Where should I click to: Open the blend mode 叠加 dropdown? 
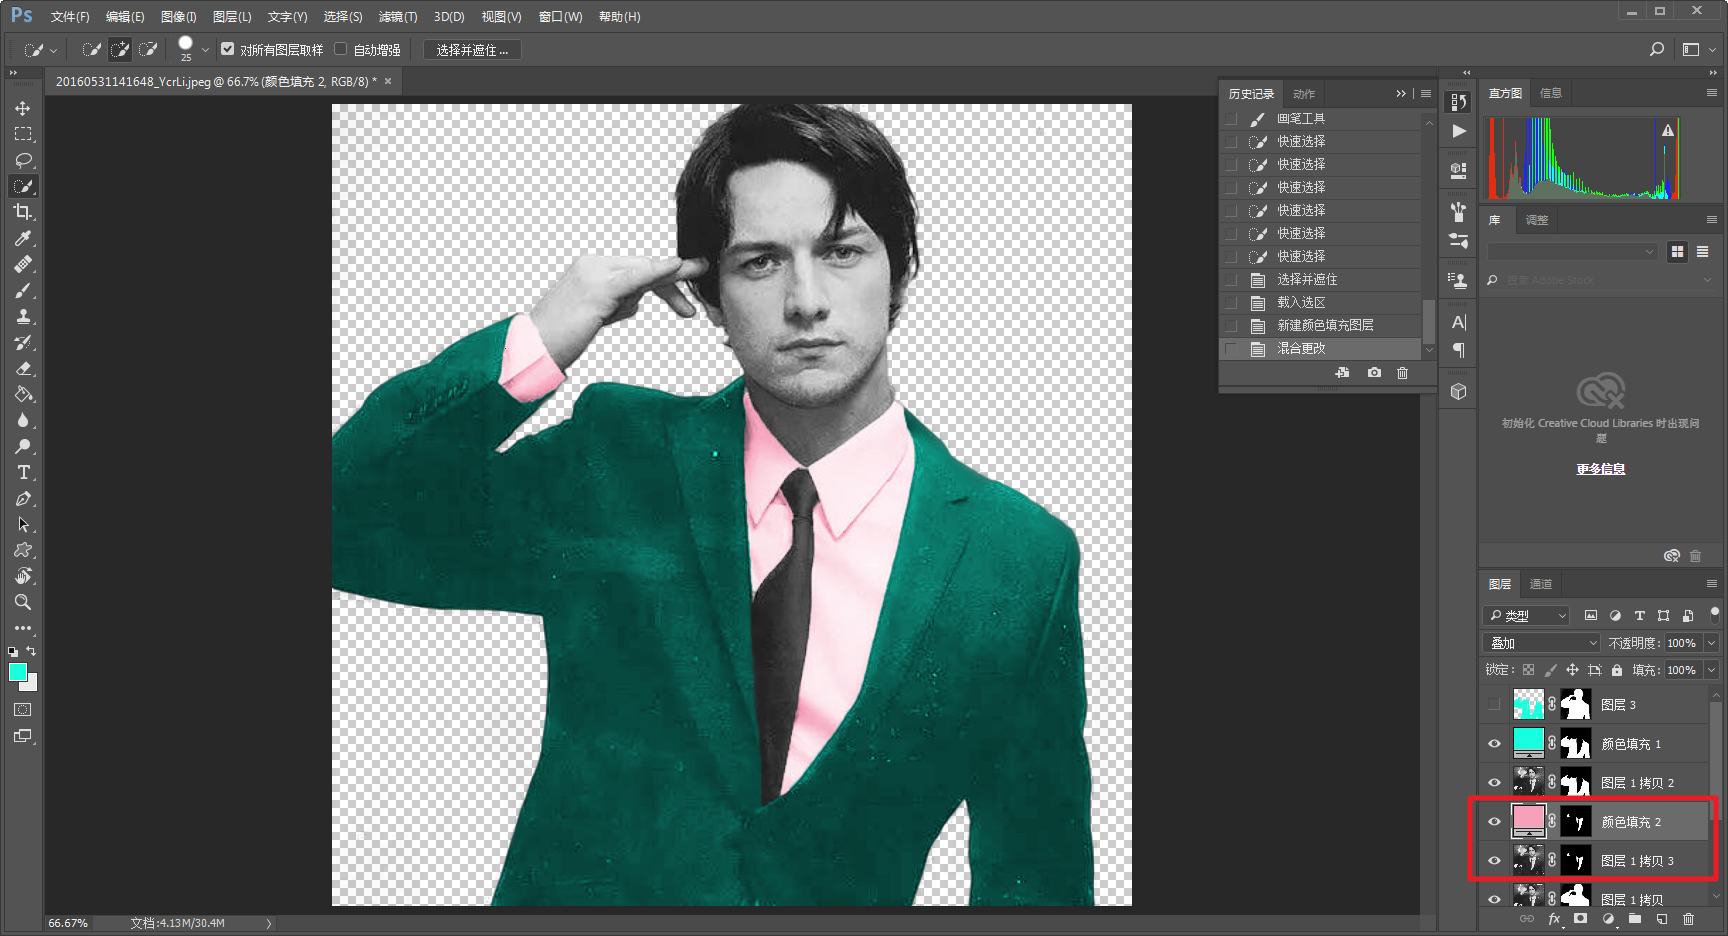coord(1542,643)
